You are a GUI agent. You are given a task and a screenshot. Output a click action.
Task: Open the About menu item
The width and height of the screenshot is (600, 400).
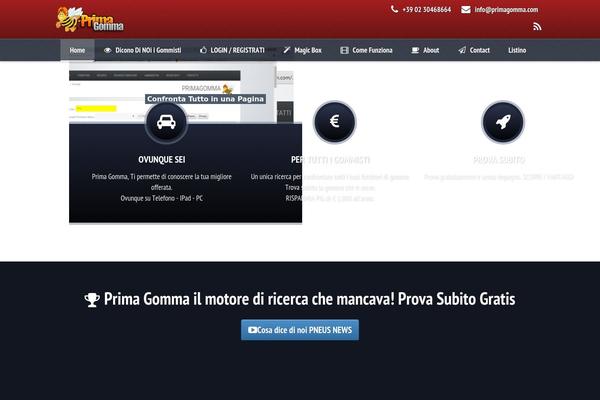coord(425,50)
